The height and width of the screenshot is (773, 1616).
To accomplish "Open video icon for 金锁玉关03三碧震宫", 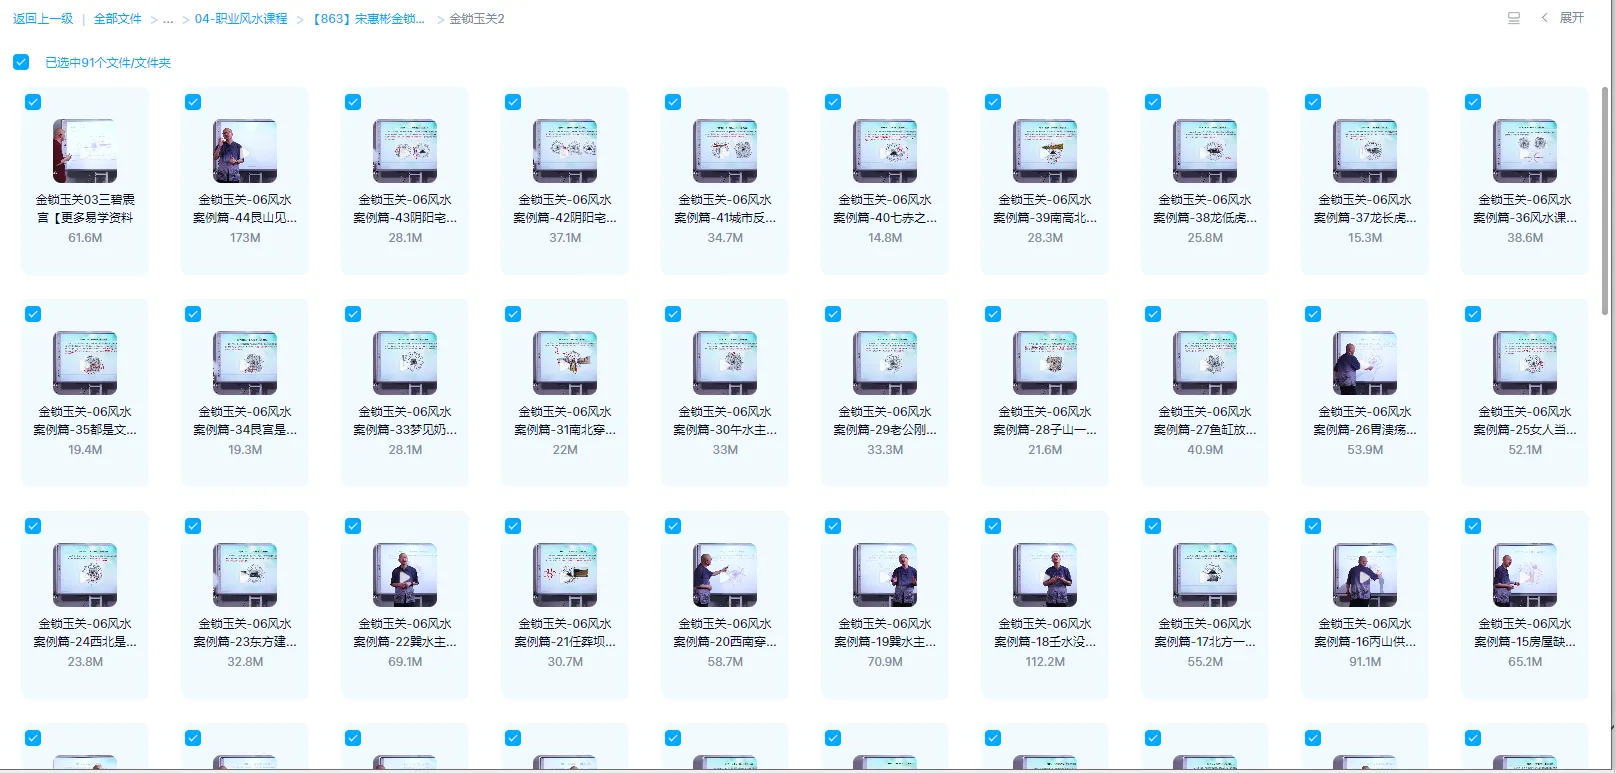I will tap(85, 151).
